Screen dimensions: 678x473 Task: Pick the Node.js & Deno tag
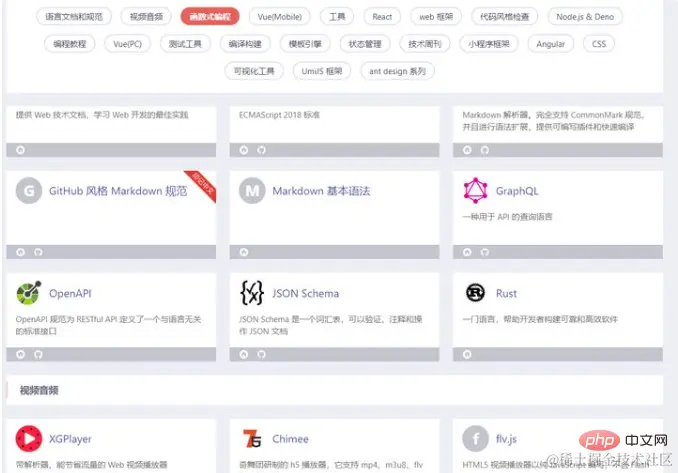coord(585,16)
